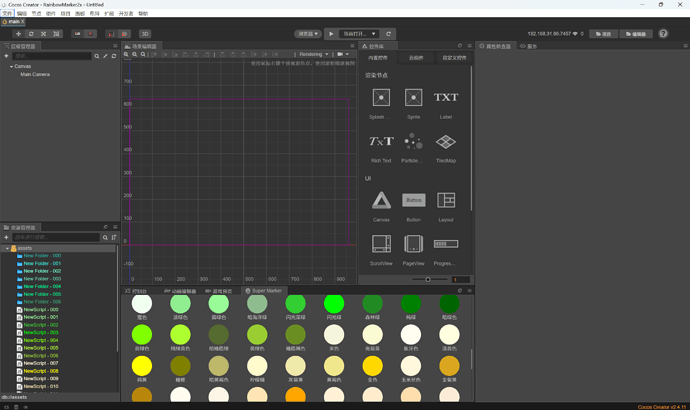Open the Edit menu in menu bar
The height and width of the screenshot is (410, 690).
22,13
